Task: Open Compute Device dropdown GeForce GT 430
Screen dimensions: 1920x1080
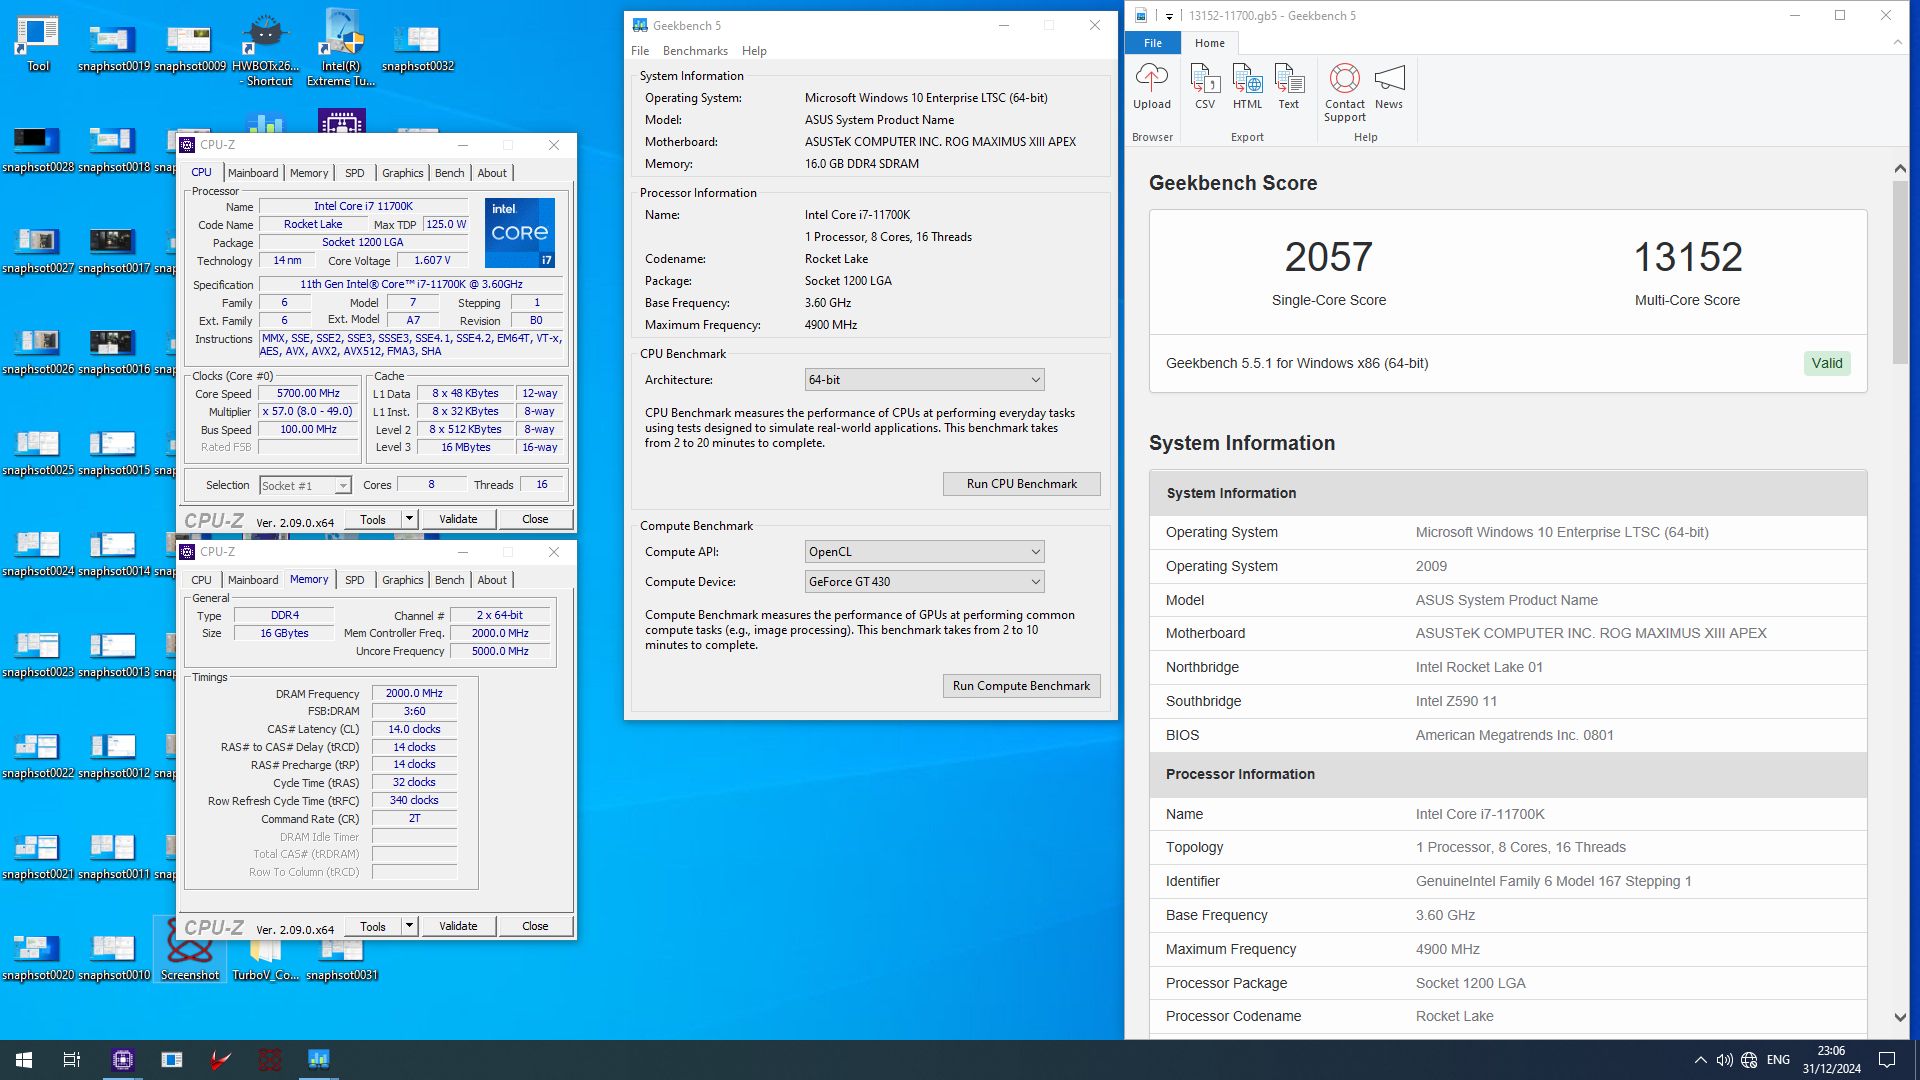Action: click(925, 582)
